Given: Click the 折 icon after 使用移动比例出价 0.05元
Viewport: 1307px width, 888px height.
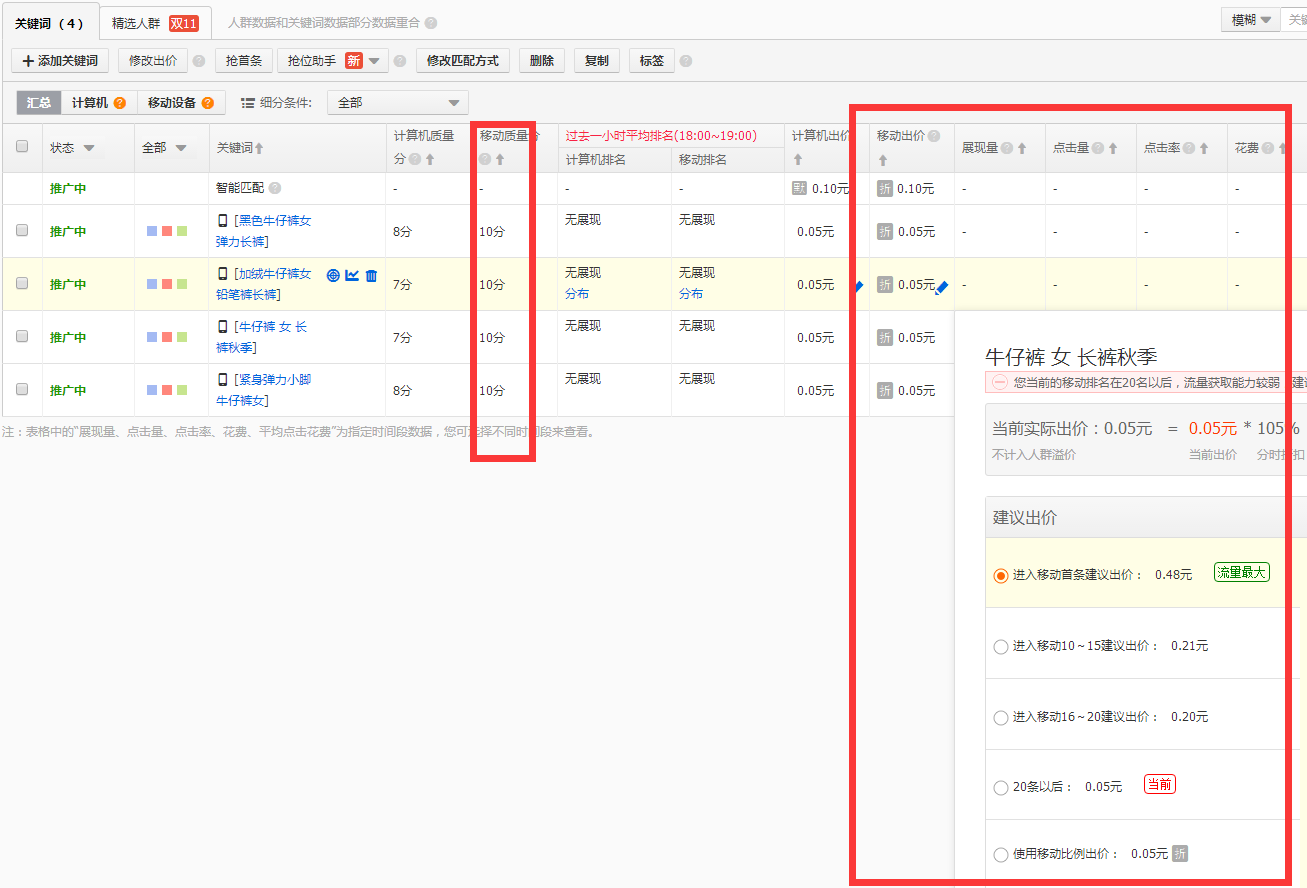Looking at the screenshot, I should pyautogui.click(x=1180, y=854).
